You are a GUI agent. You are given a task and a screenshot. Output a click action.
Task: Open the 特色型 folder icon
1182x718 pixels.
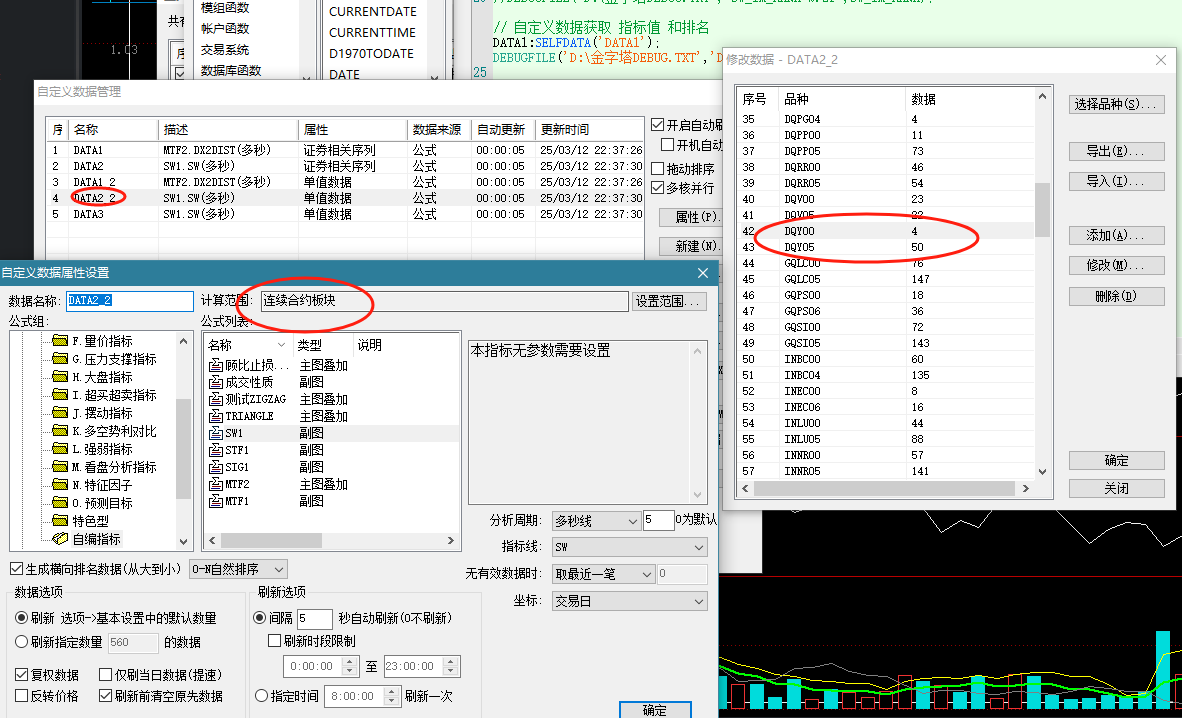[60, 521]
